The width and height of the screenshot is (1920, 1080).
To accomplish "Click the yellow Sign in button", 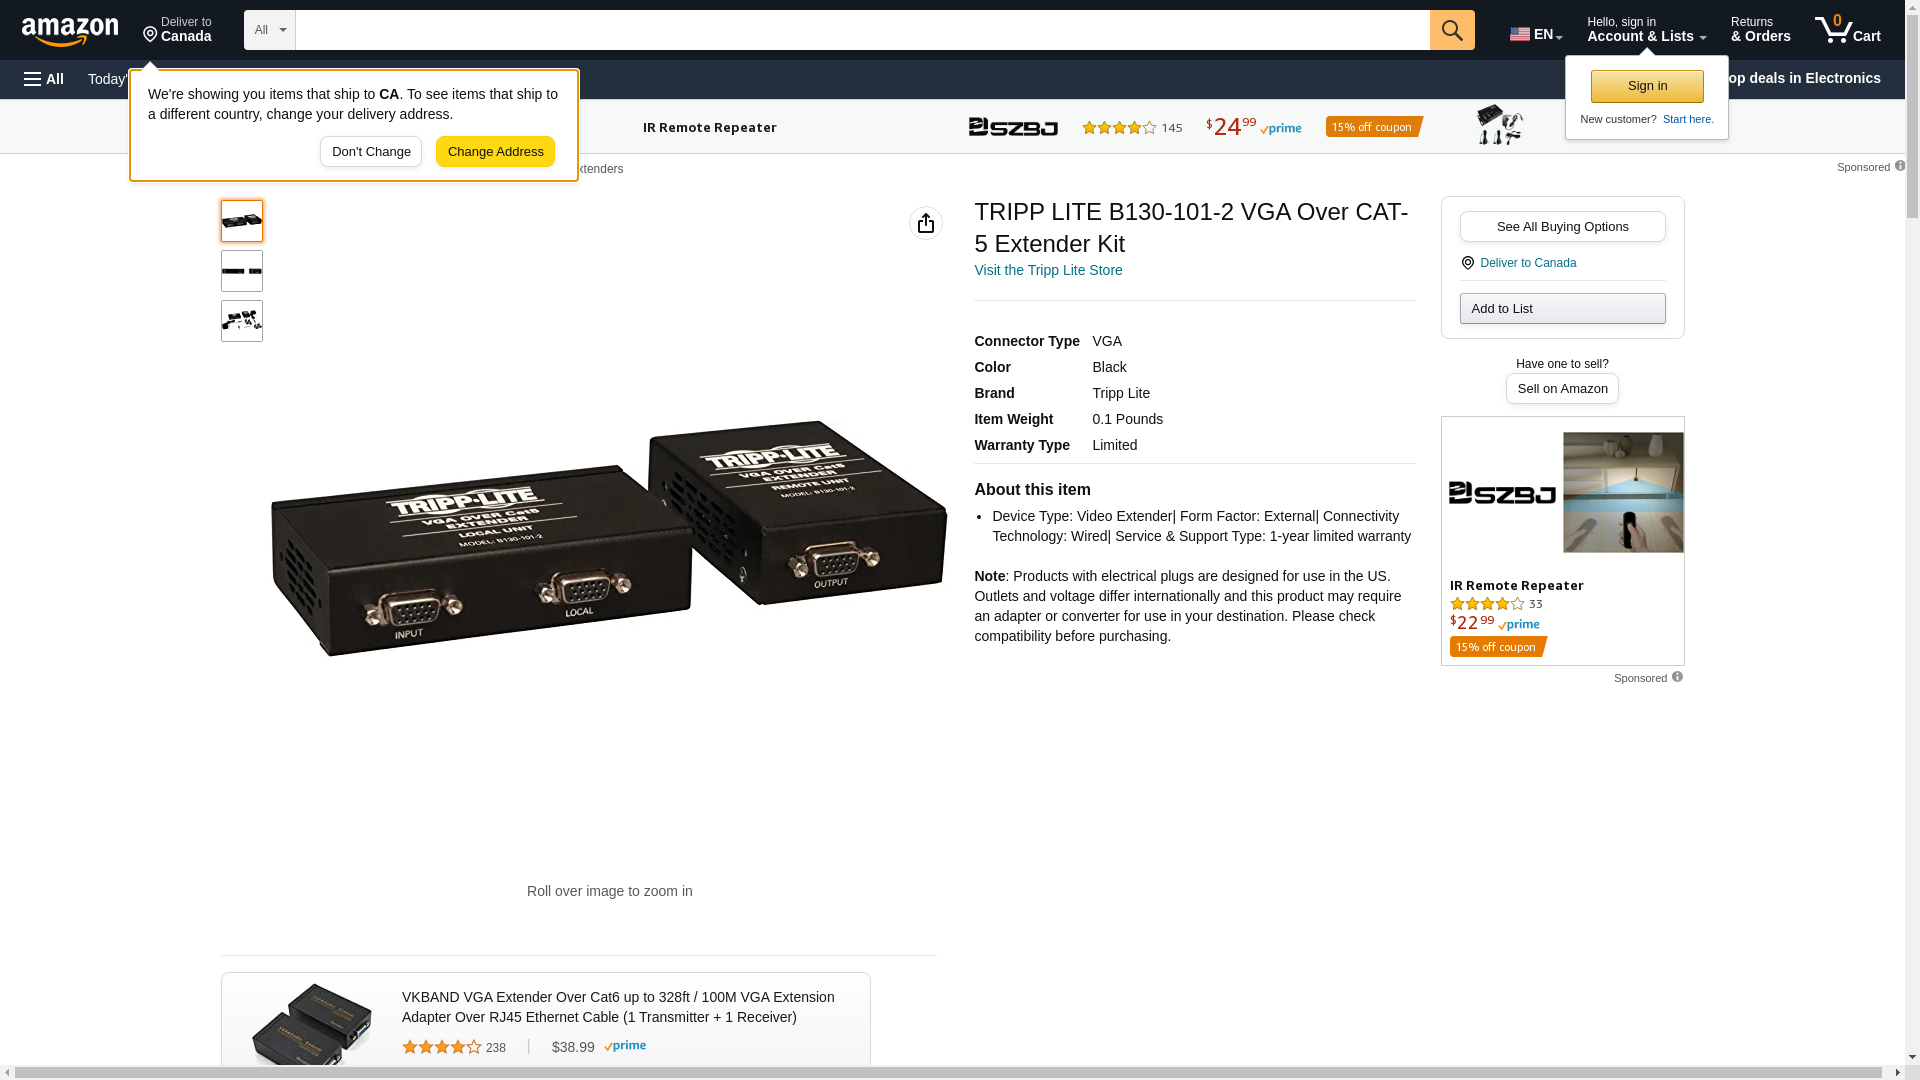I will pyautogui.click(x=1647, y=86).
